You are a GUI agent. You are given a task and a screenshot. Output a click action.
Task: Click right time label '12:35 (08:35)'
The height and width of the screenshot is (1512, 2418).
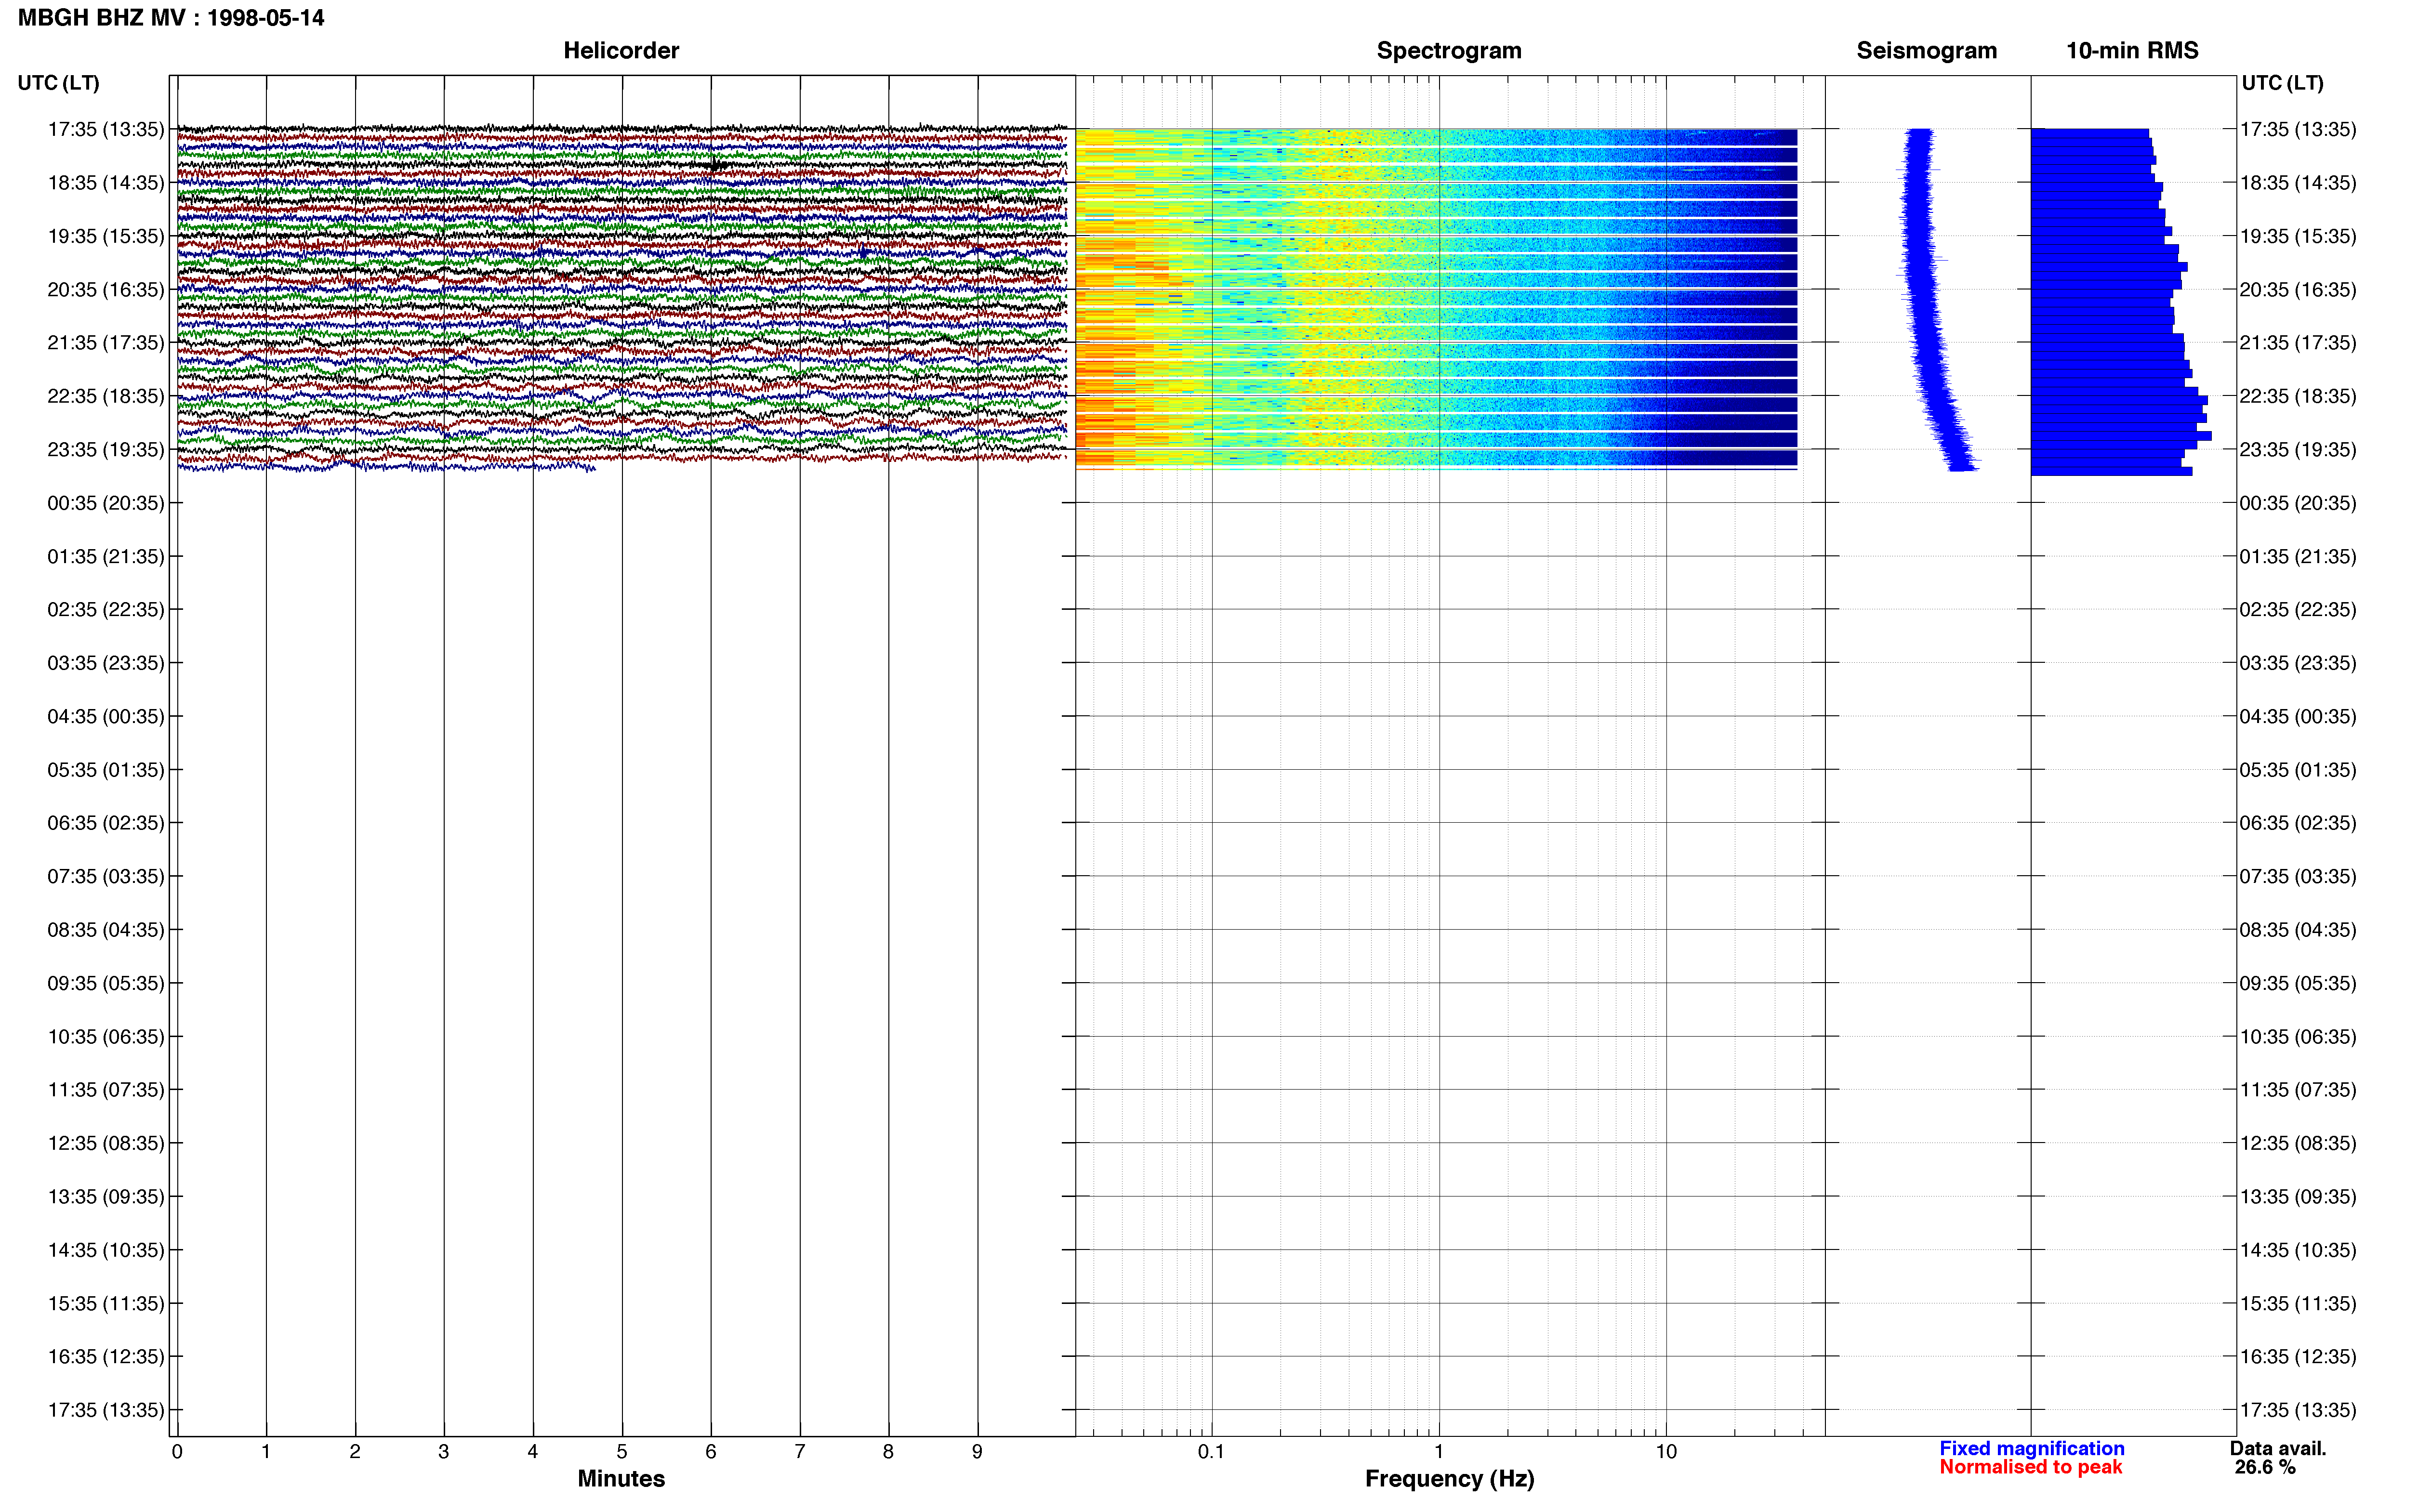pyautogui.click(x=2298, y=1143)
